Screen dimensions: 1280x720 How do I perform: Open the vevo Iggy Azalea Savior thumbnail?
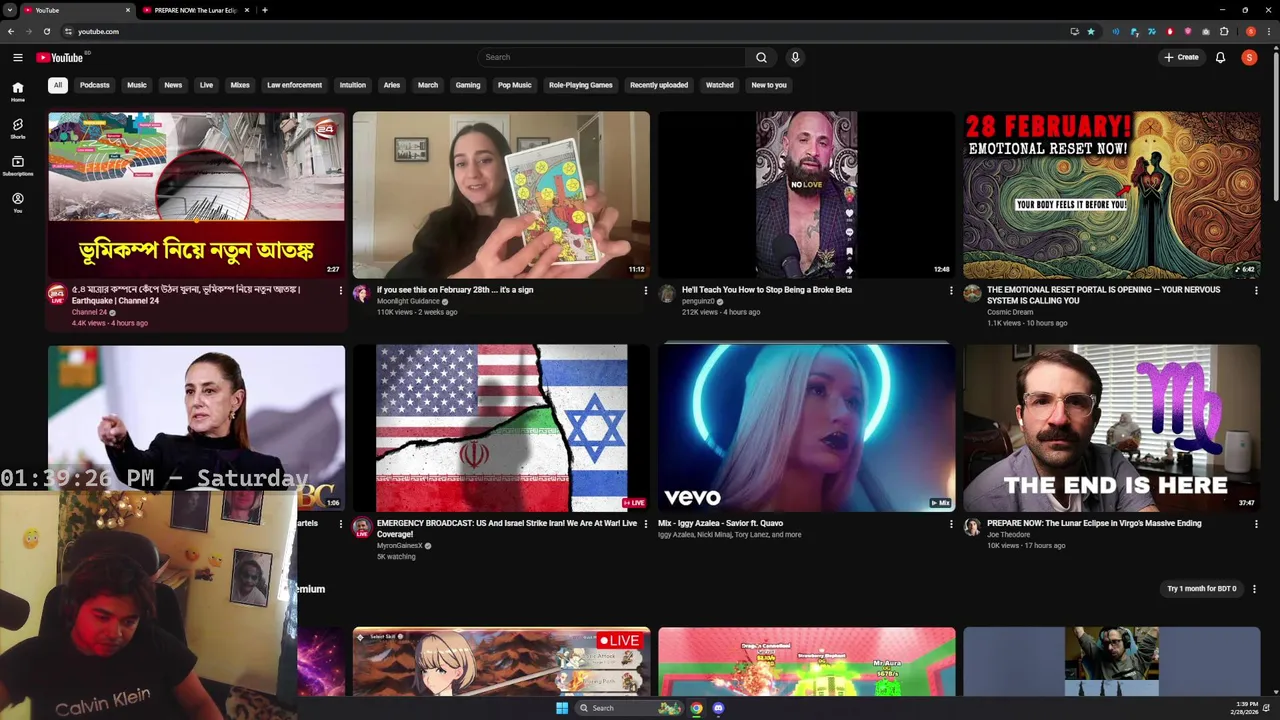[x=807, y=428]
